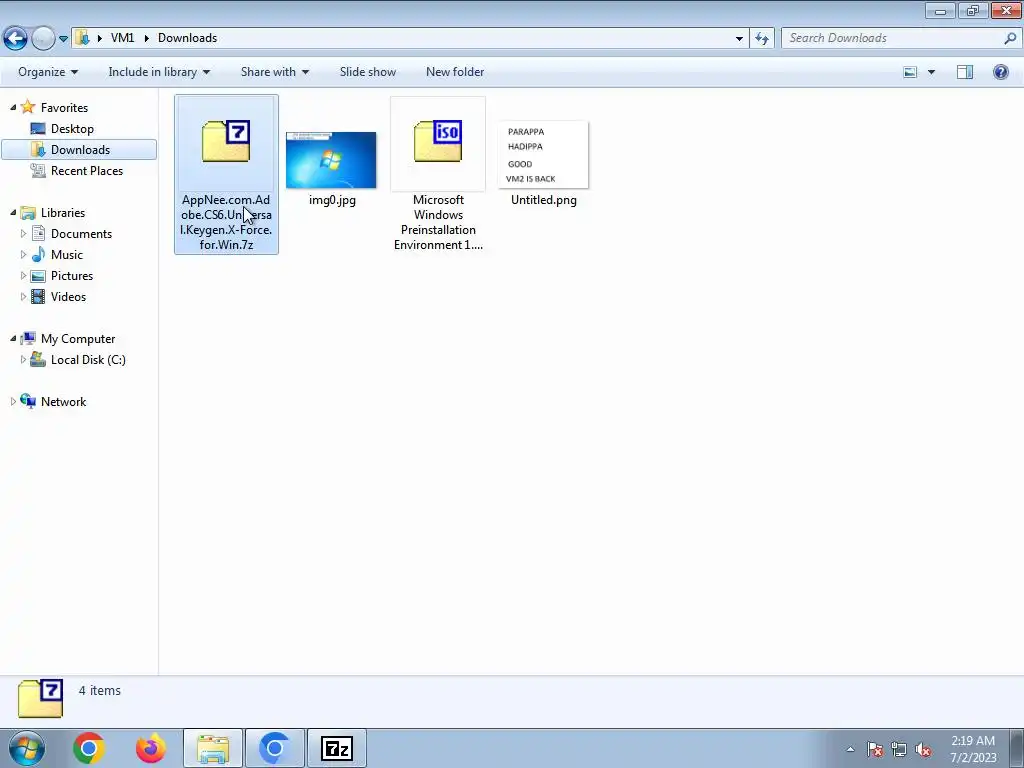The image size is (1024, 768).
Task: Start the Slide show
Action: tap(368, 72)
